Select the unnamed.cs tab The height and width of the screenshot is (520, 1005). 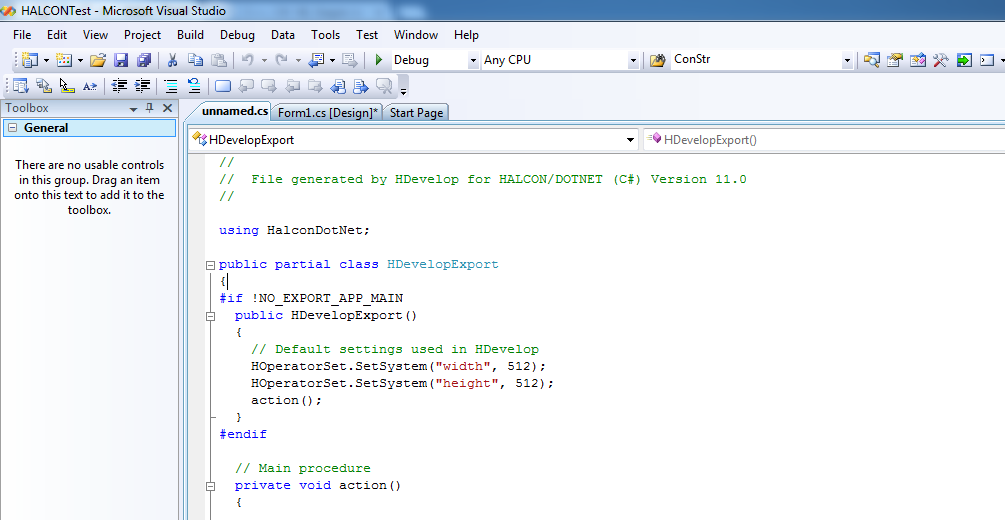coord(235,111)
